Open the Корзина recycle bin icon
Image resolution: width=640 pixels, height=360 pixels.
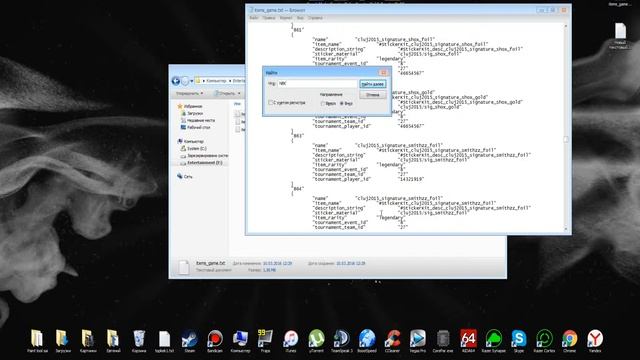pyautogui.click(x=139, y=339)
